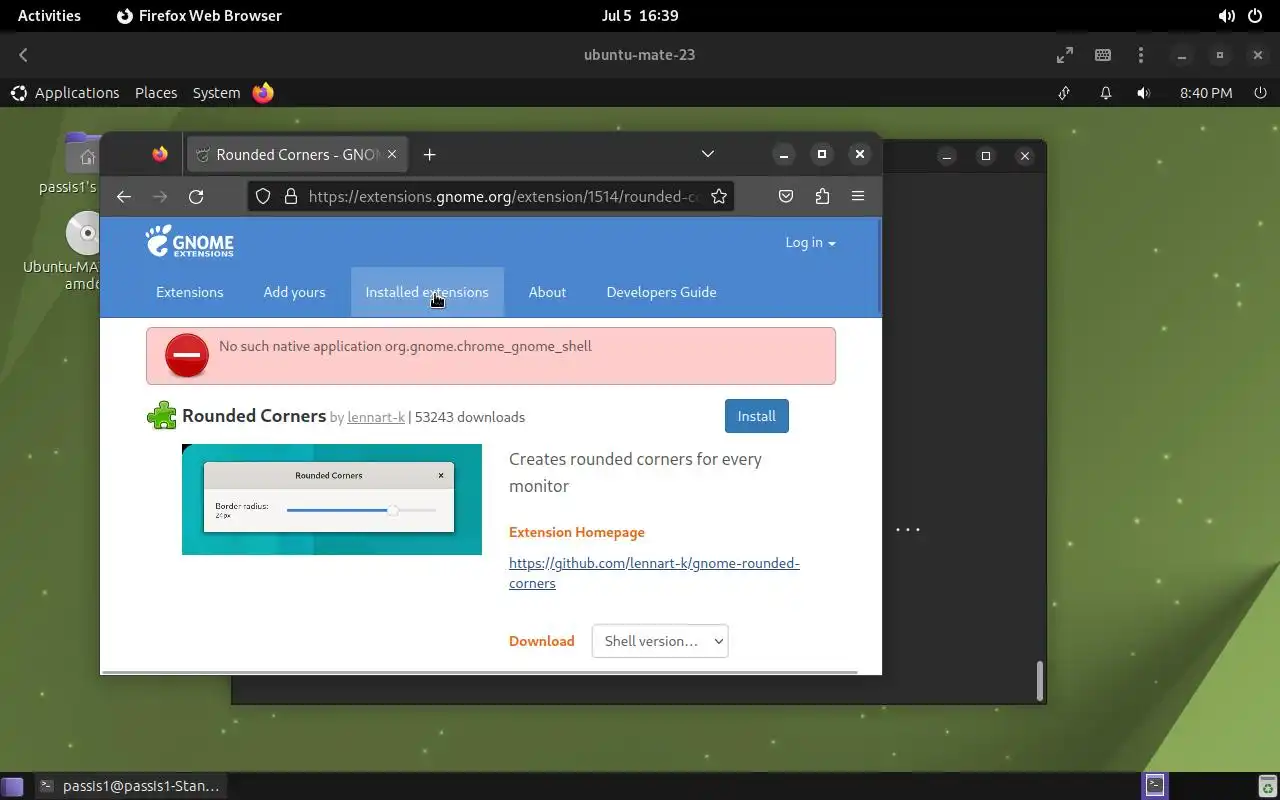Click the Rounded Corners title link
The image size is (1280, 800).
(254, 415)
